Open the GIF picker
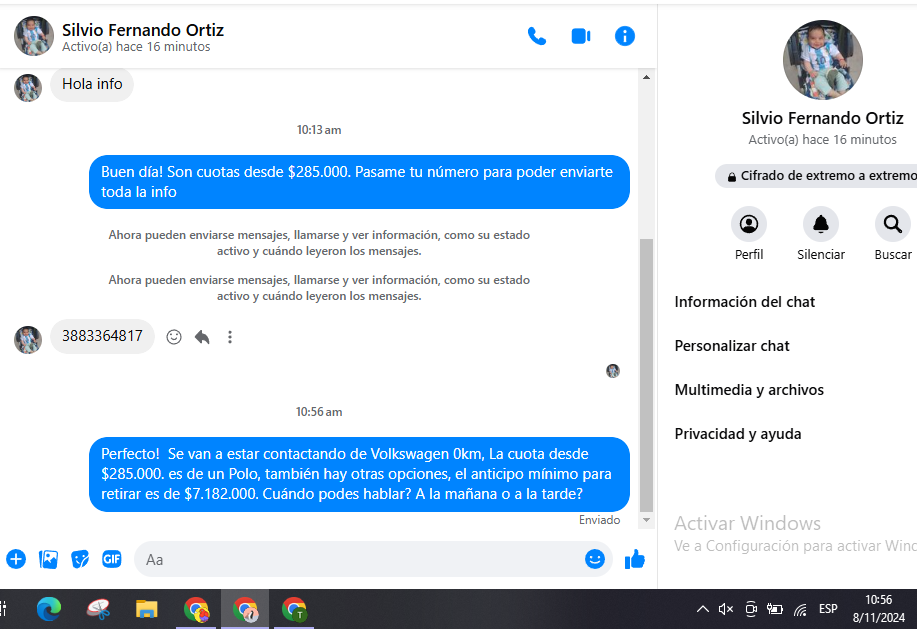 click(111, 559)
